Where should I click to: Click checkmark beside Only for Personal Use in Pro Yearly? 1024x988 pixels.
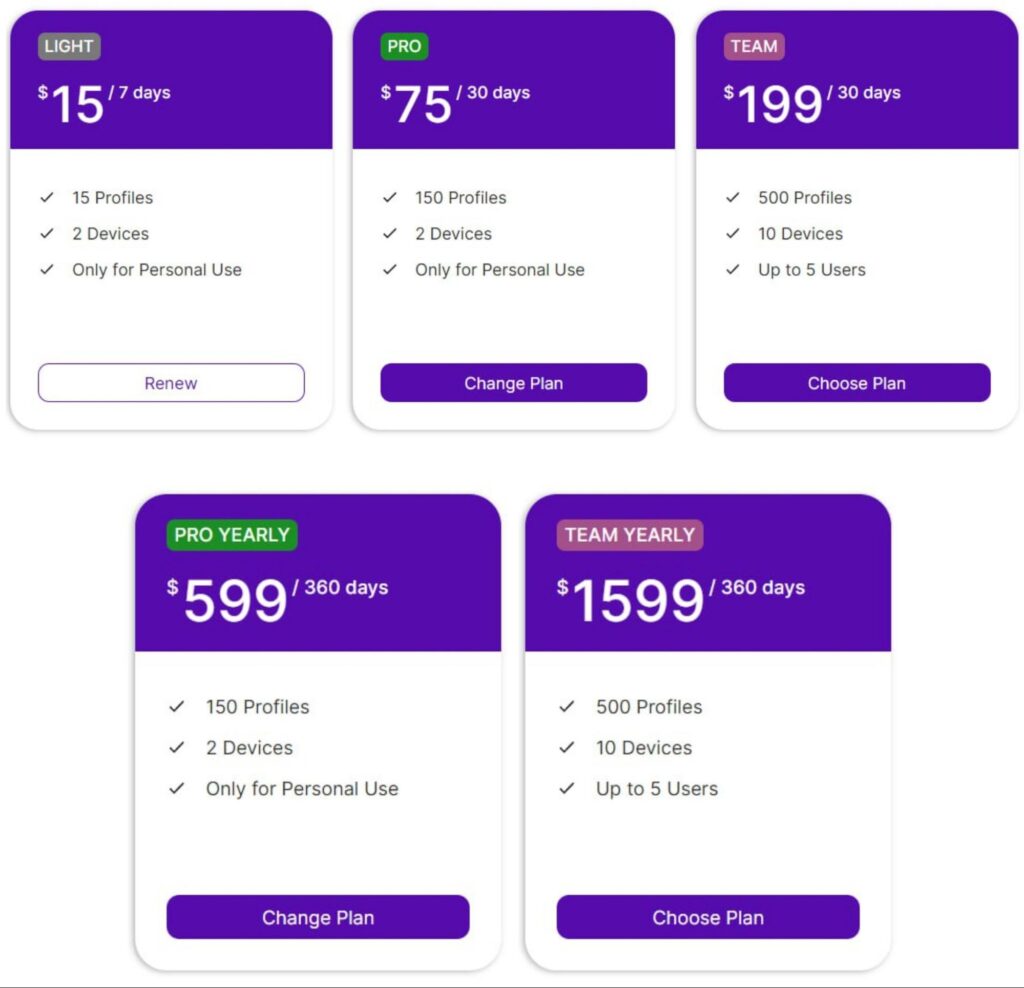pyautogui.click(x=176, y=788)
